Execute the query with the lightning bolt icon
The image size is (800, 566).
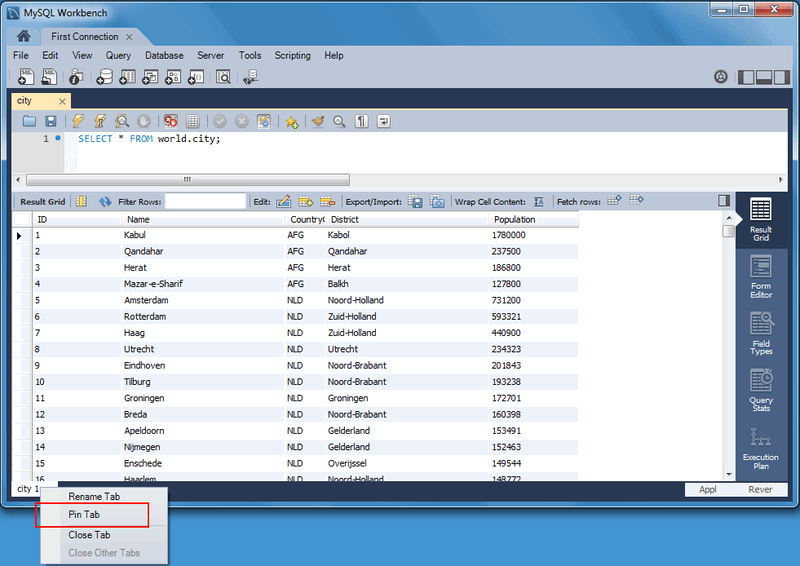[x=78, y=121]
